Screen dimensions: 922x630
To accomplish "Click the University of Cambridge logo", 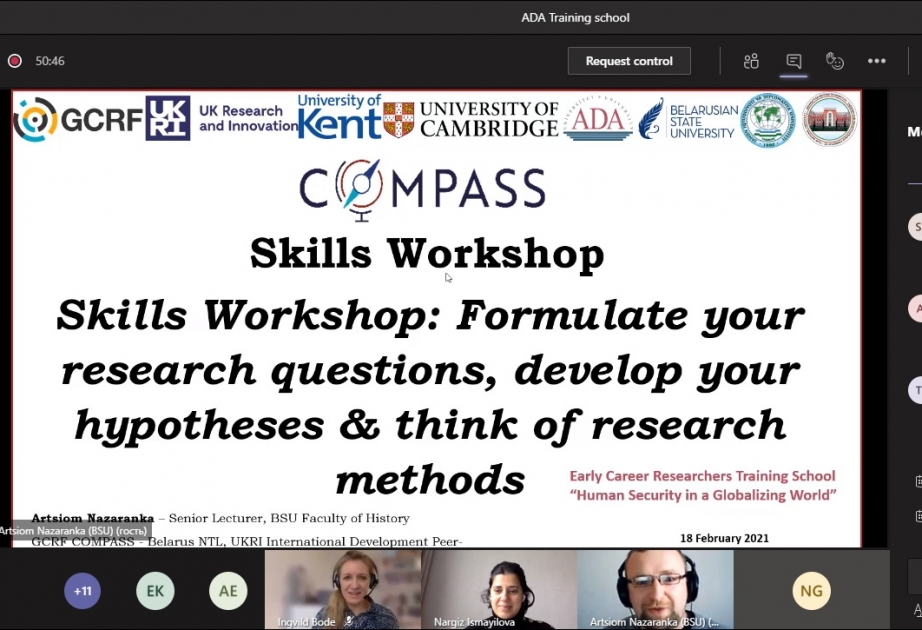I will pyautogui.click(x=470, y=119).
